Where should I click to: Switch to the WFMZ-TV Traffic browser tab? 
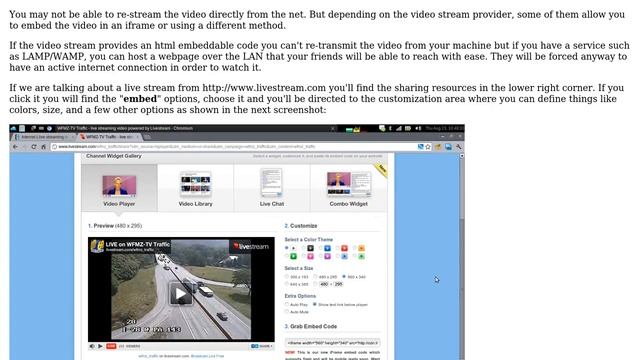pos(109,137)
